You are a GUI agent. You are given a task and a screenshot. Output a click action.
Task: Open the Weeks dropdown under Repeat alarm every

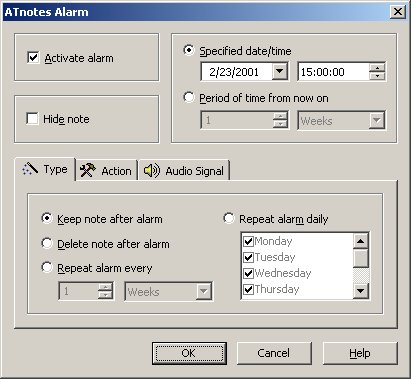(203, 292)
